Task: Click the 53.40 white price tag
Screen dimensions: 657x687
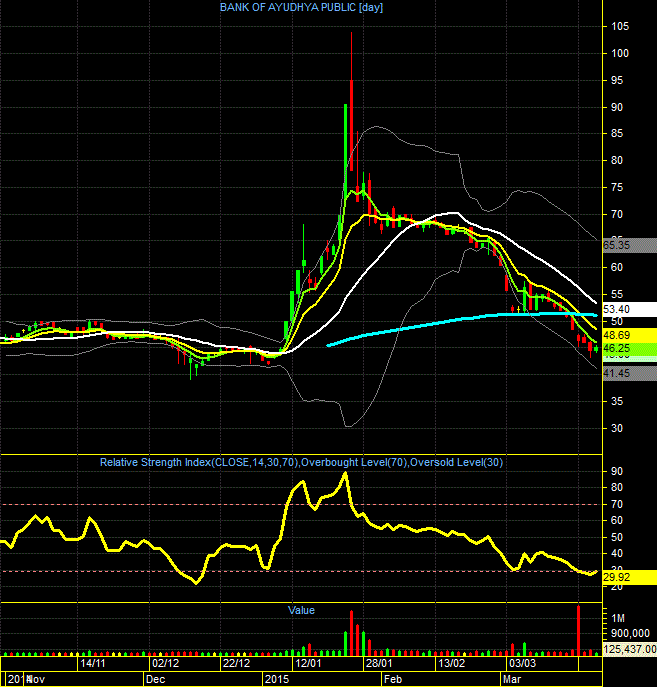Action: click(629, 309)
